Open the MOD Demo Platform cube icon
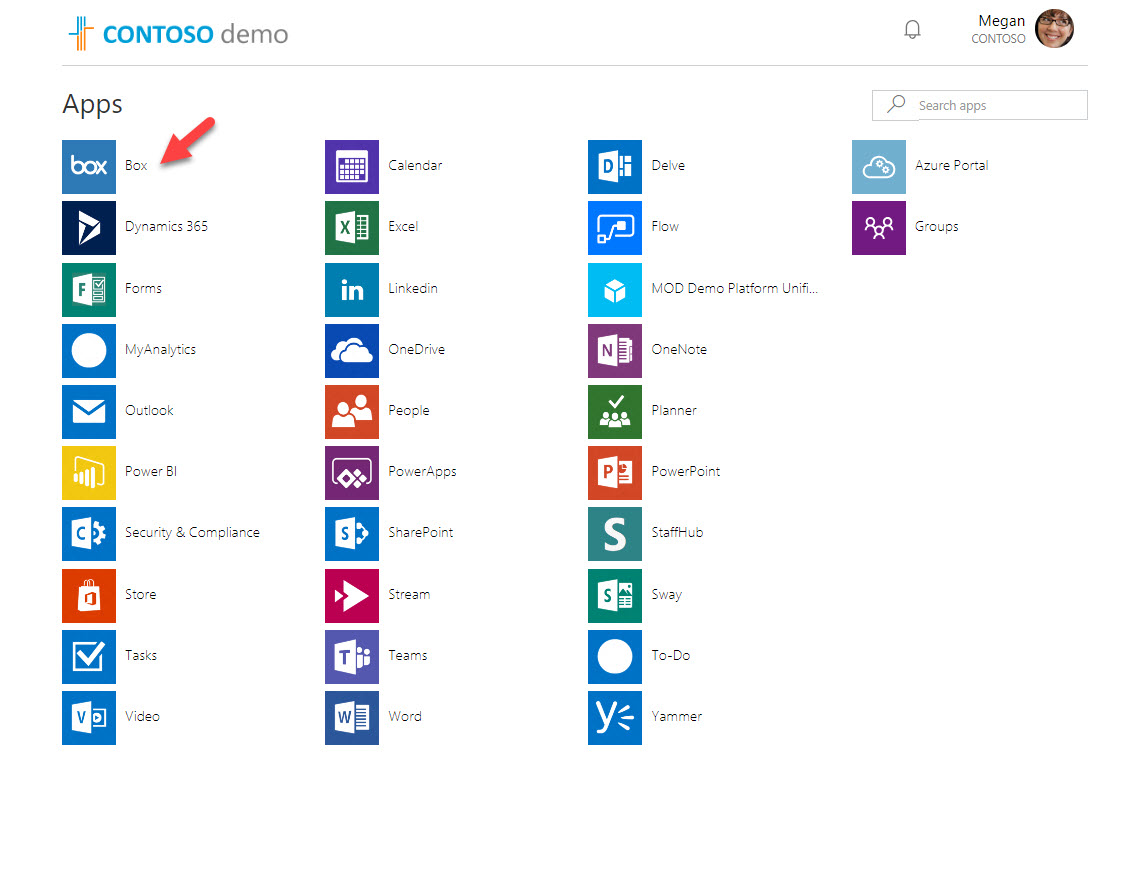 click(614, 290)
